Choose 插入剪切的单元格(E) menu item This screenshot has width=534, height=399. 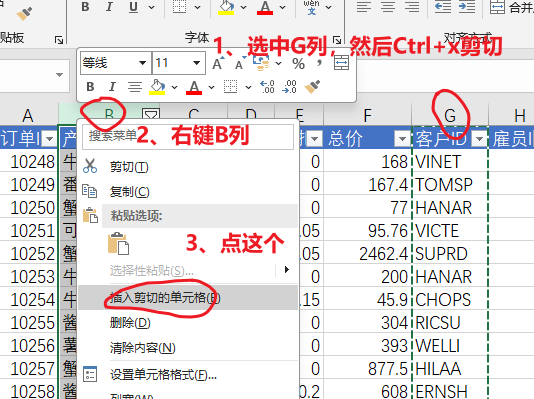[x=188, y=298]
